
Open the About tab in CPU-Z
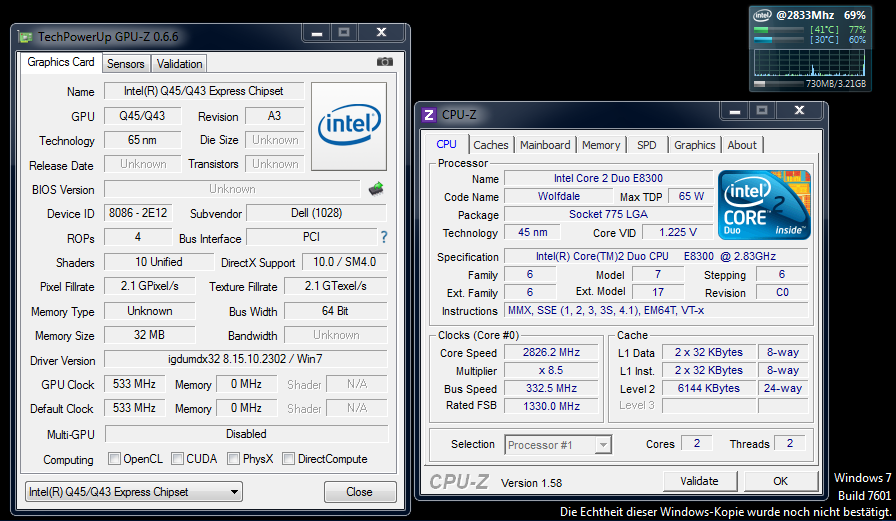(x=742, y=145)
